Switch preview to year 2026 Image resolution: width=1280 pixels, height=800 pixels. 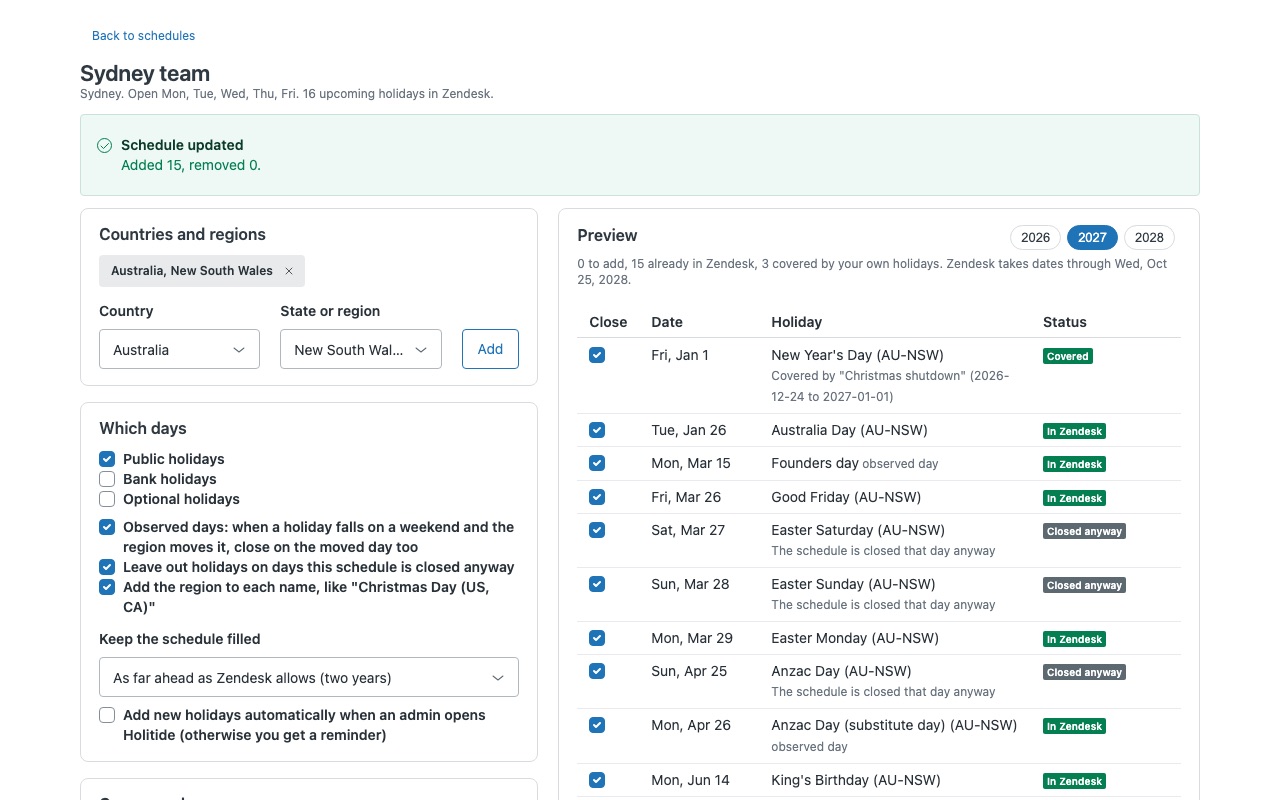(1035, 237)
